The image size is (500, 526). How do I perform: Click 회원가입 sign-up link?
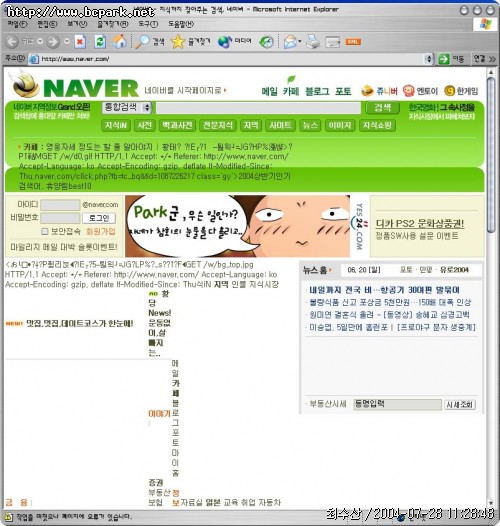(x=101, y=231)
